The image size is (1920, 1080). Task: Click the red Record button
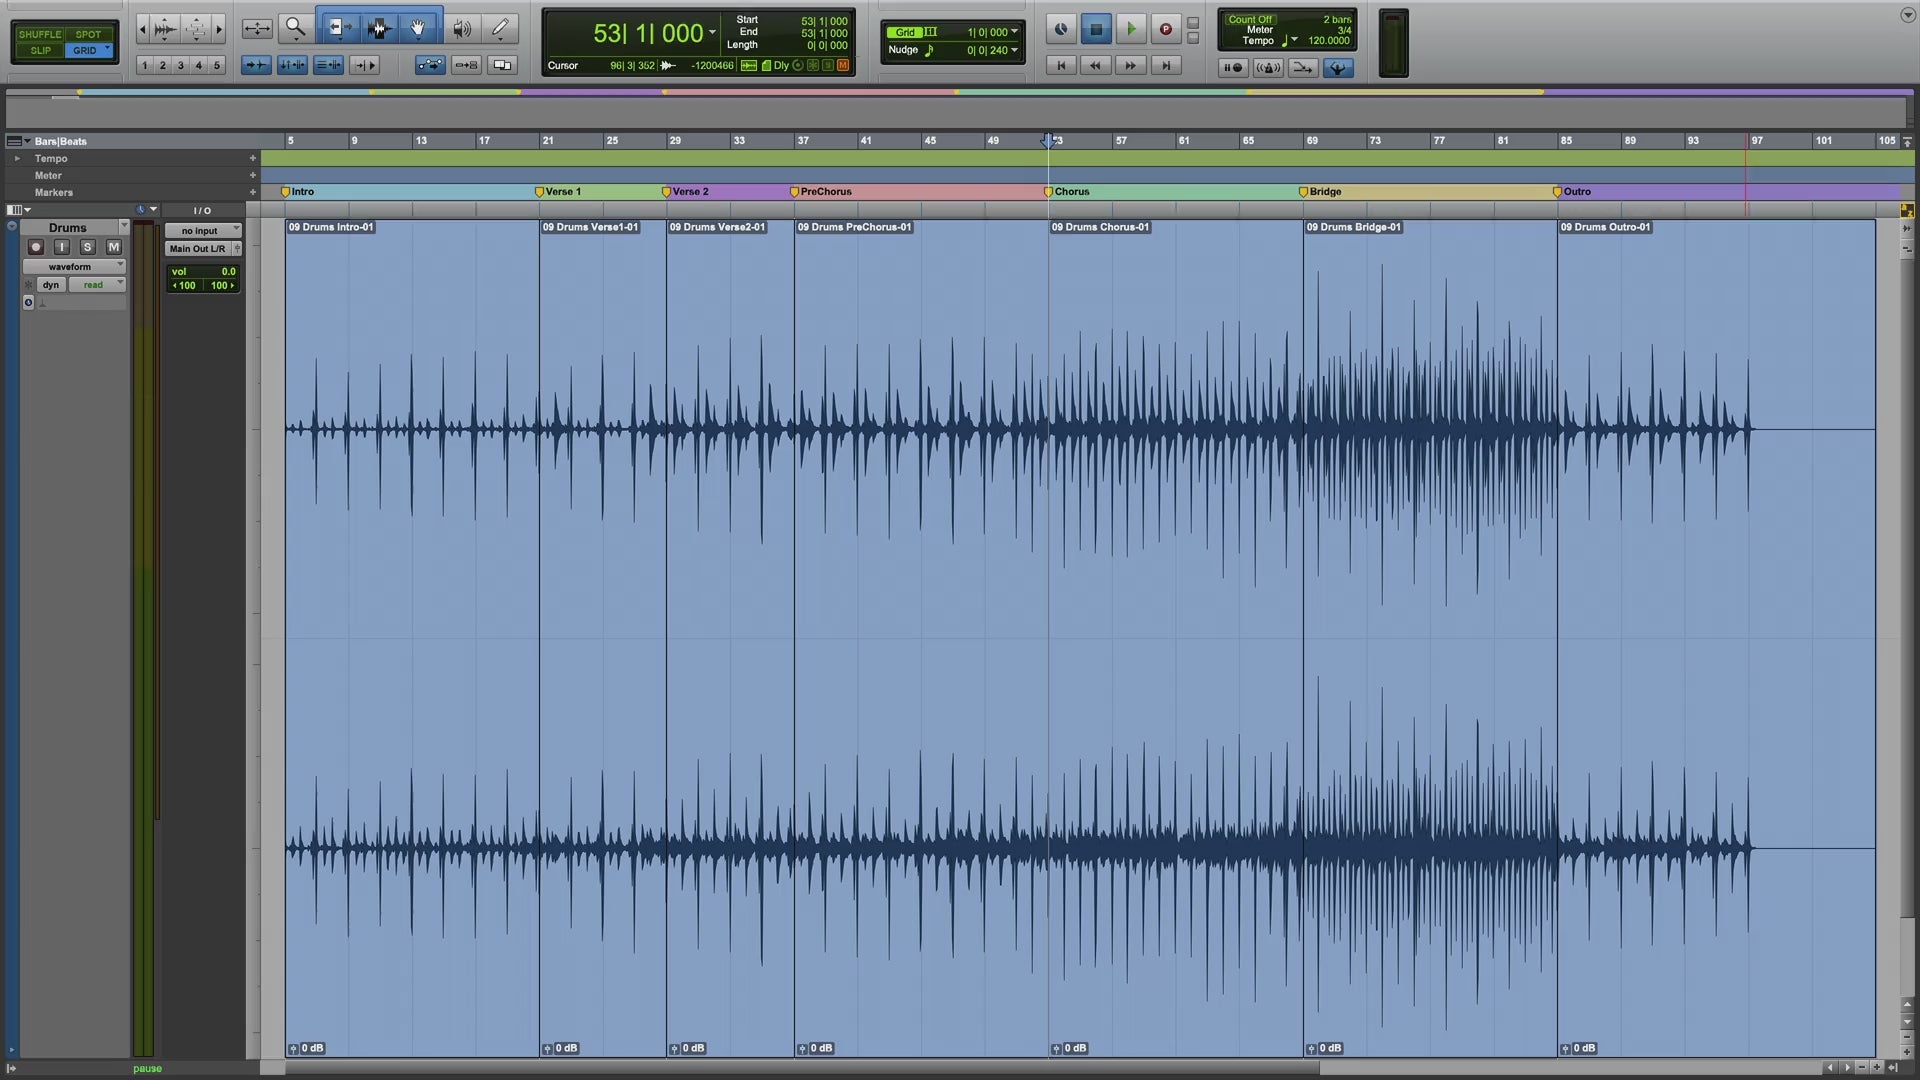[1166, 29]
